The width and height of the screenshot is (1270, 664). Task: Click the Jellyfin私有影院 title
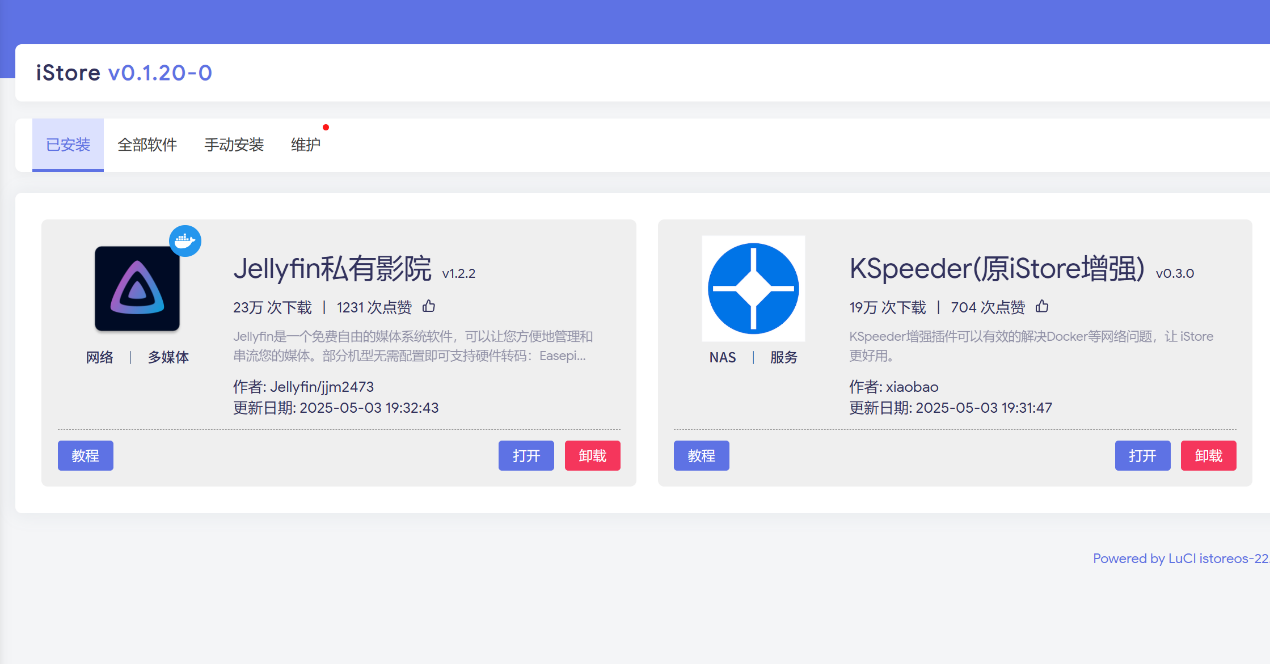332,269
